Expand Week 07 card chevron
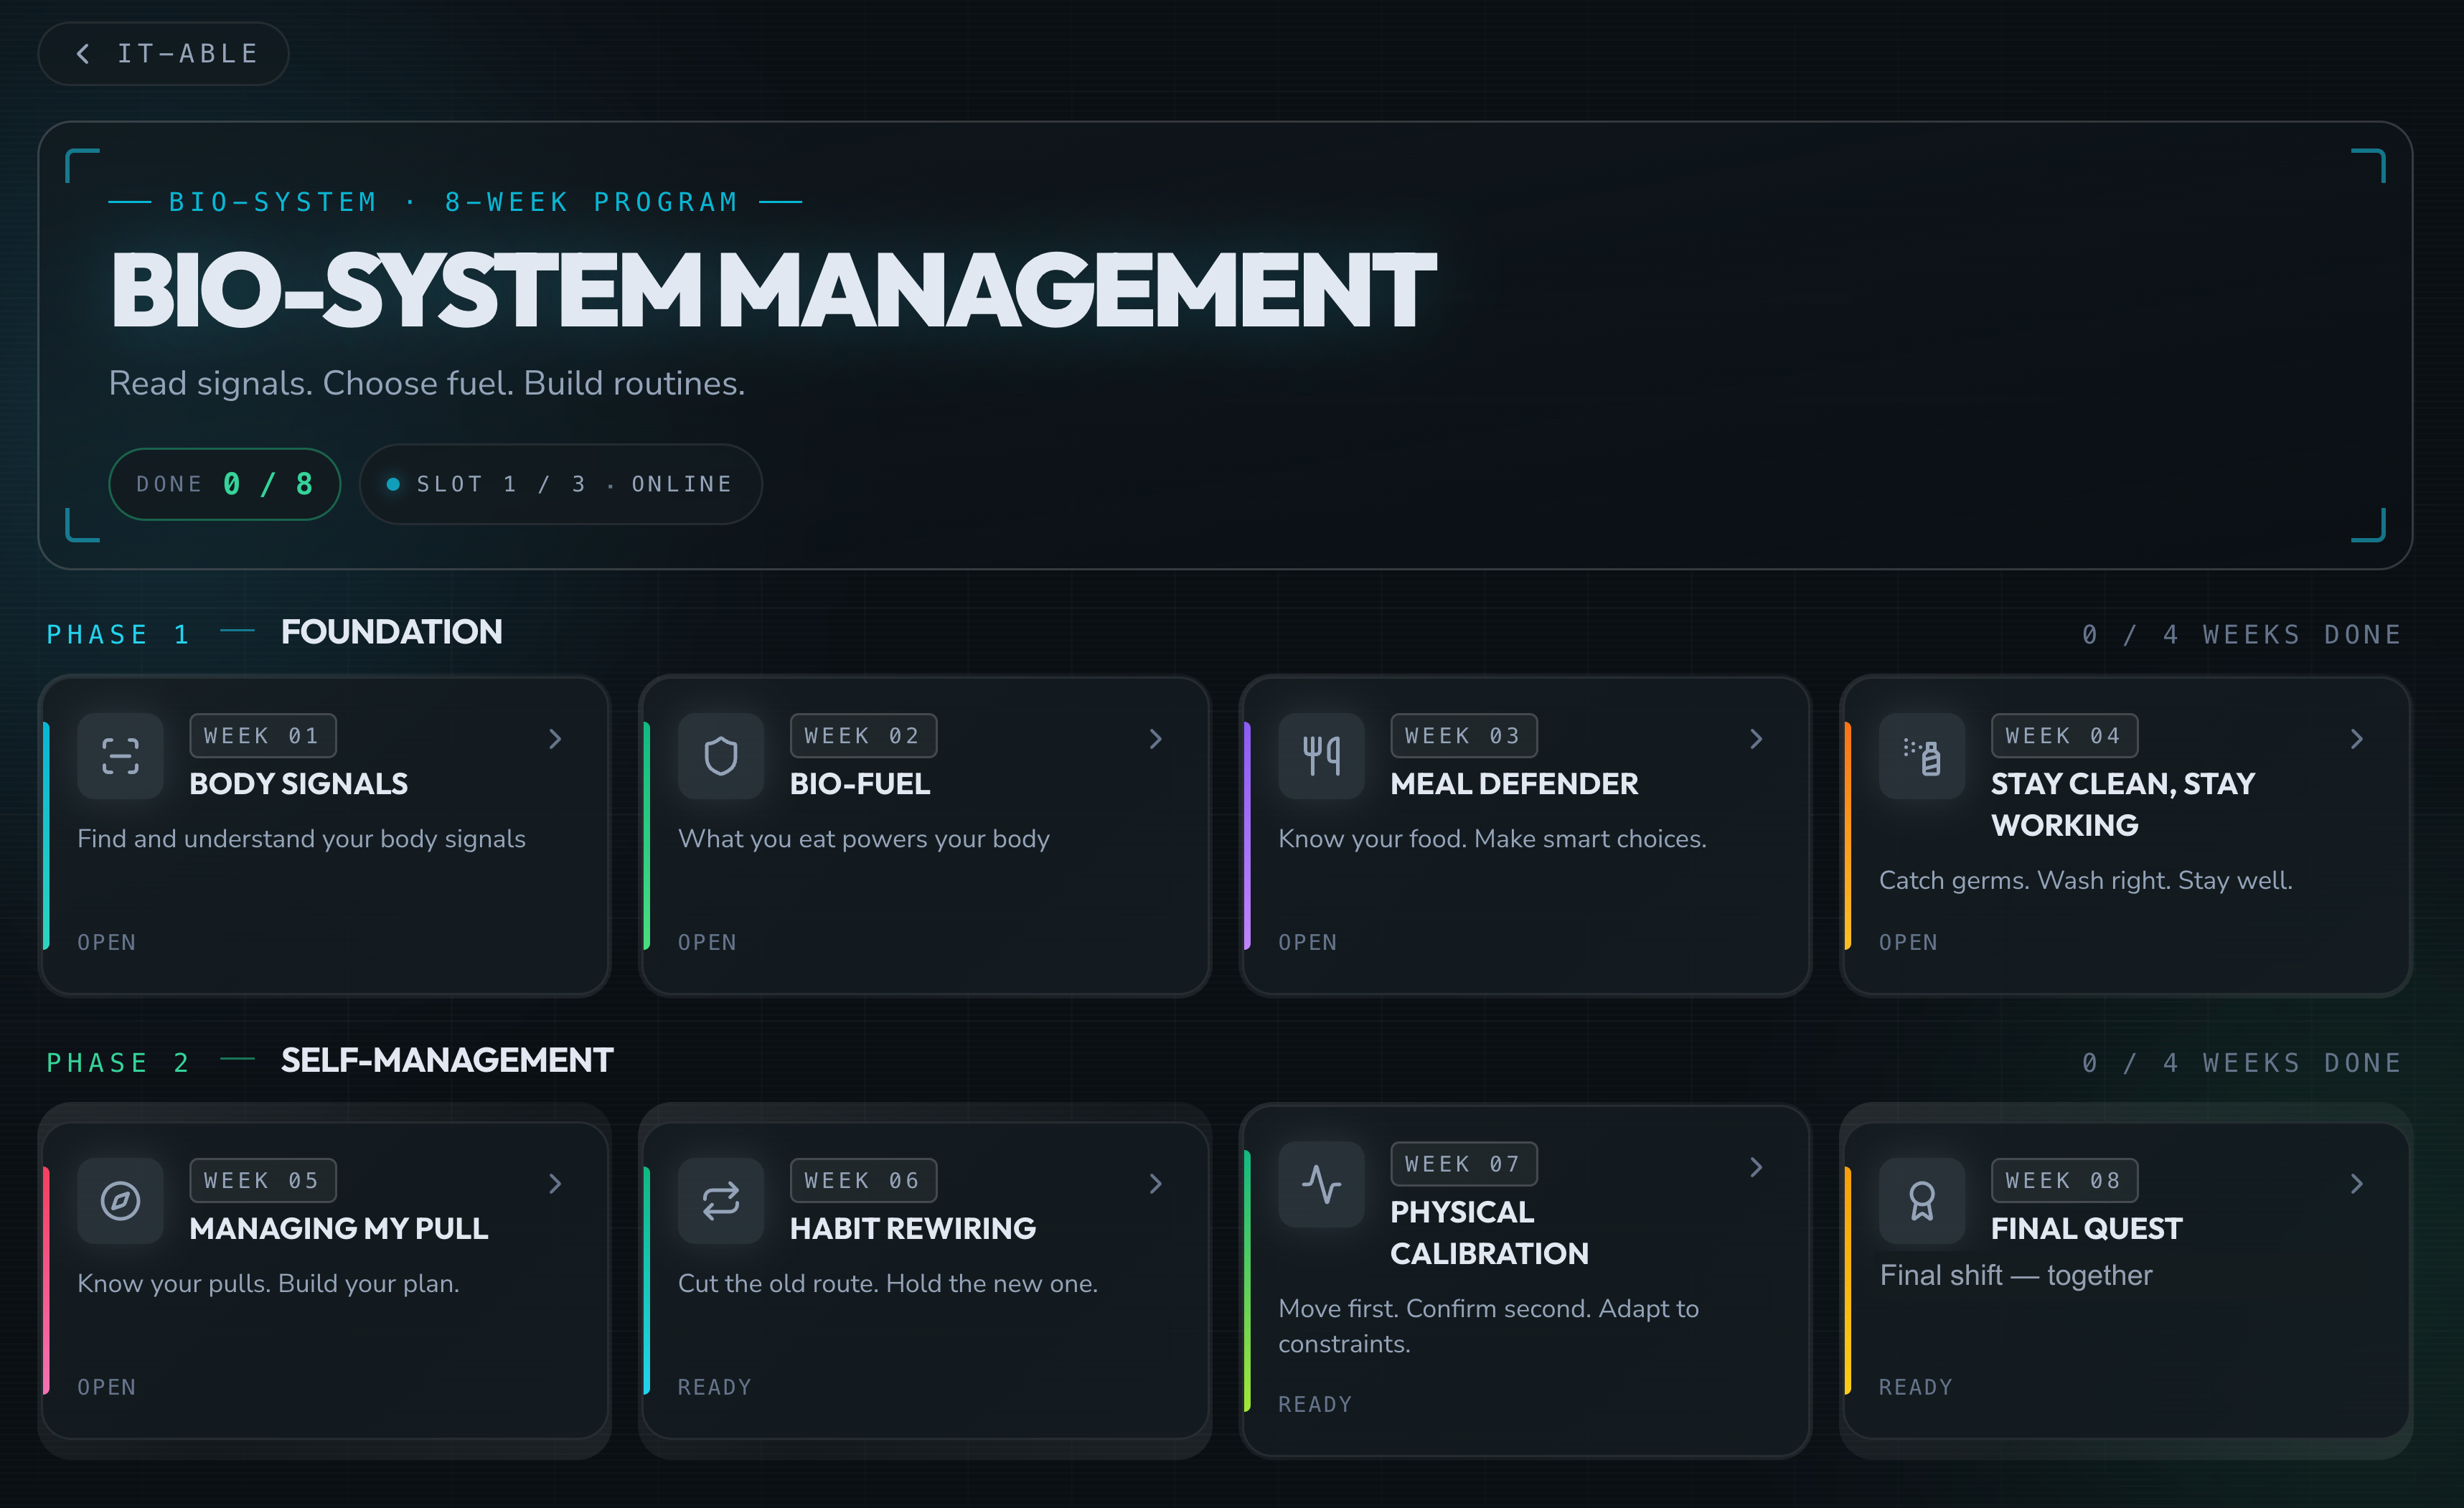The width and height of the screenshot is (2464, 1508). pyautogui.click(x=1756, y=1167)
